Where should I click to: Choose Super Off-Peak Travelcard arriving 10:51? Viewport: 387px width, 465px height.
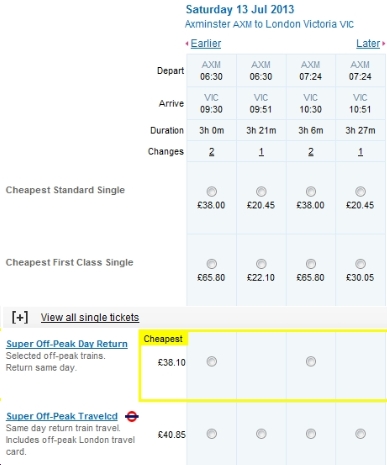coord(360,434)
